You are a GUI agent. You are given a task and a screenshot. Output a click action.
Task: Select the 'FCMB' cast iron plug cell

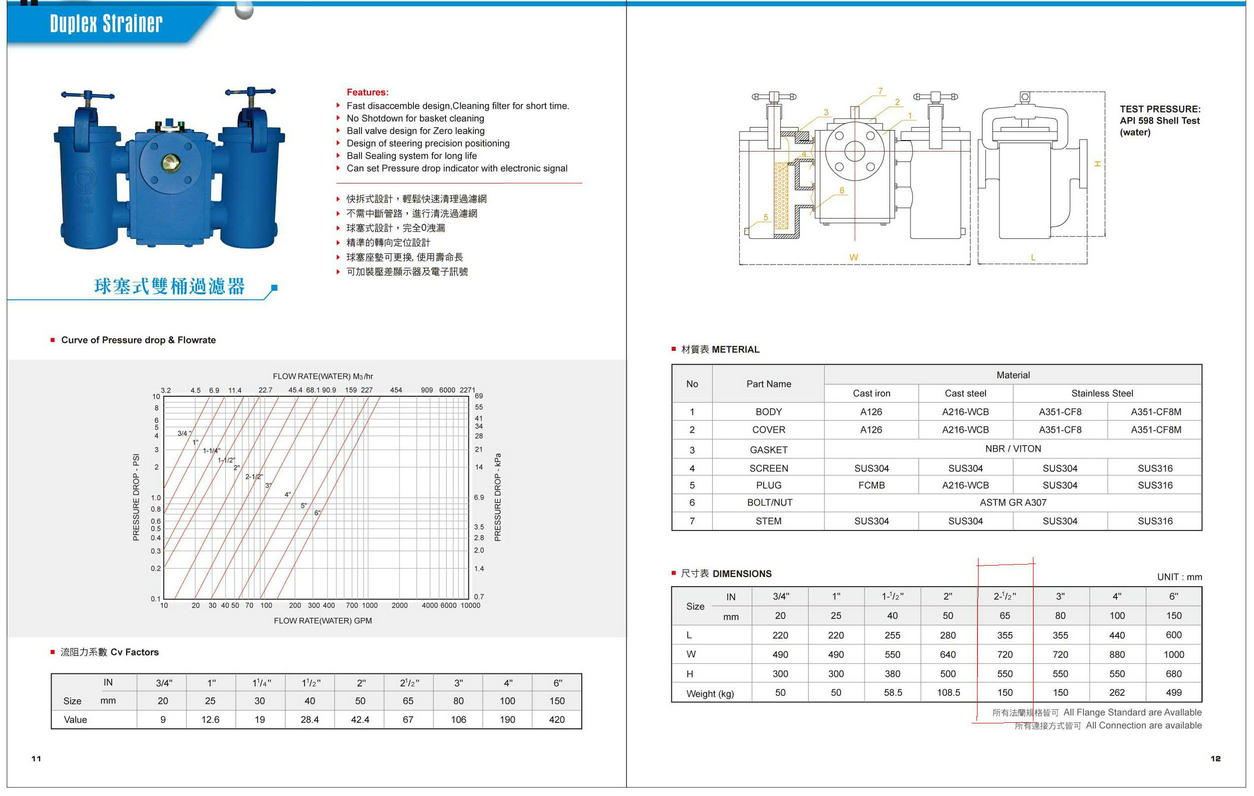[871, 485]
